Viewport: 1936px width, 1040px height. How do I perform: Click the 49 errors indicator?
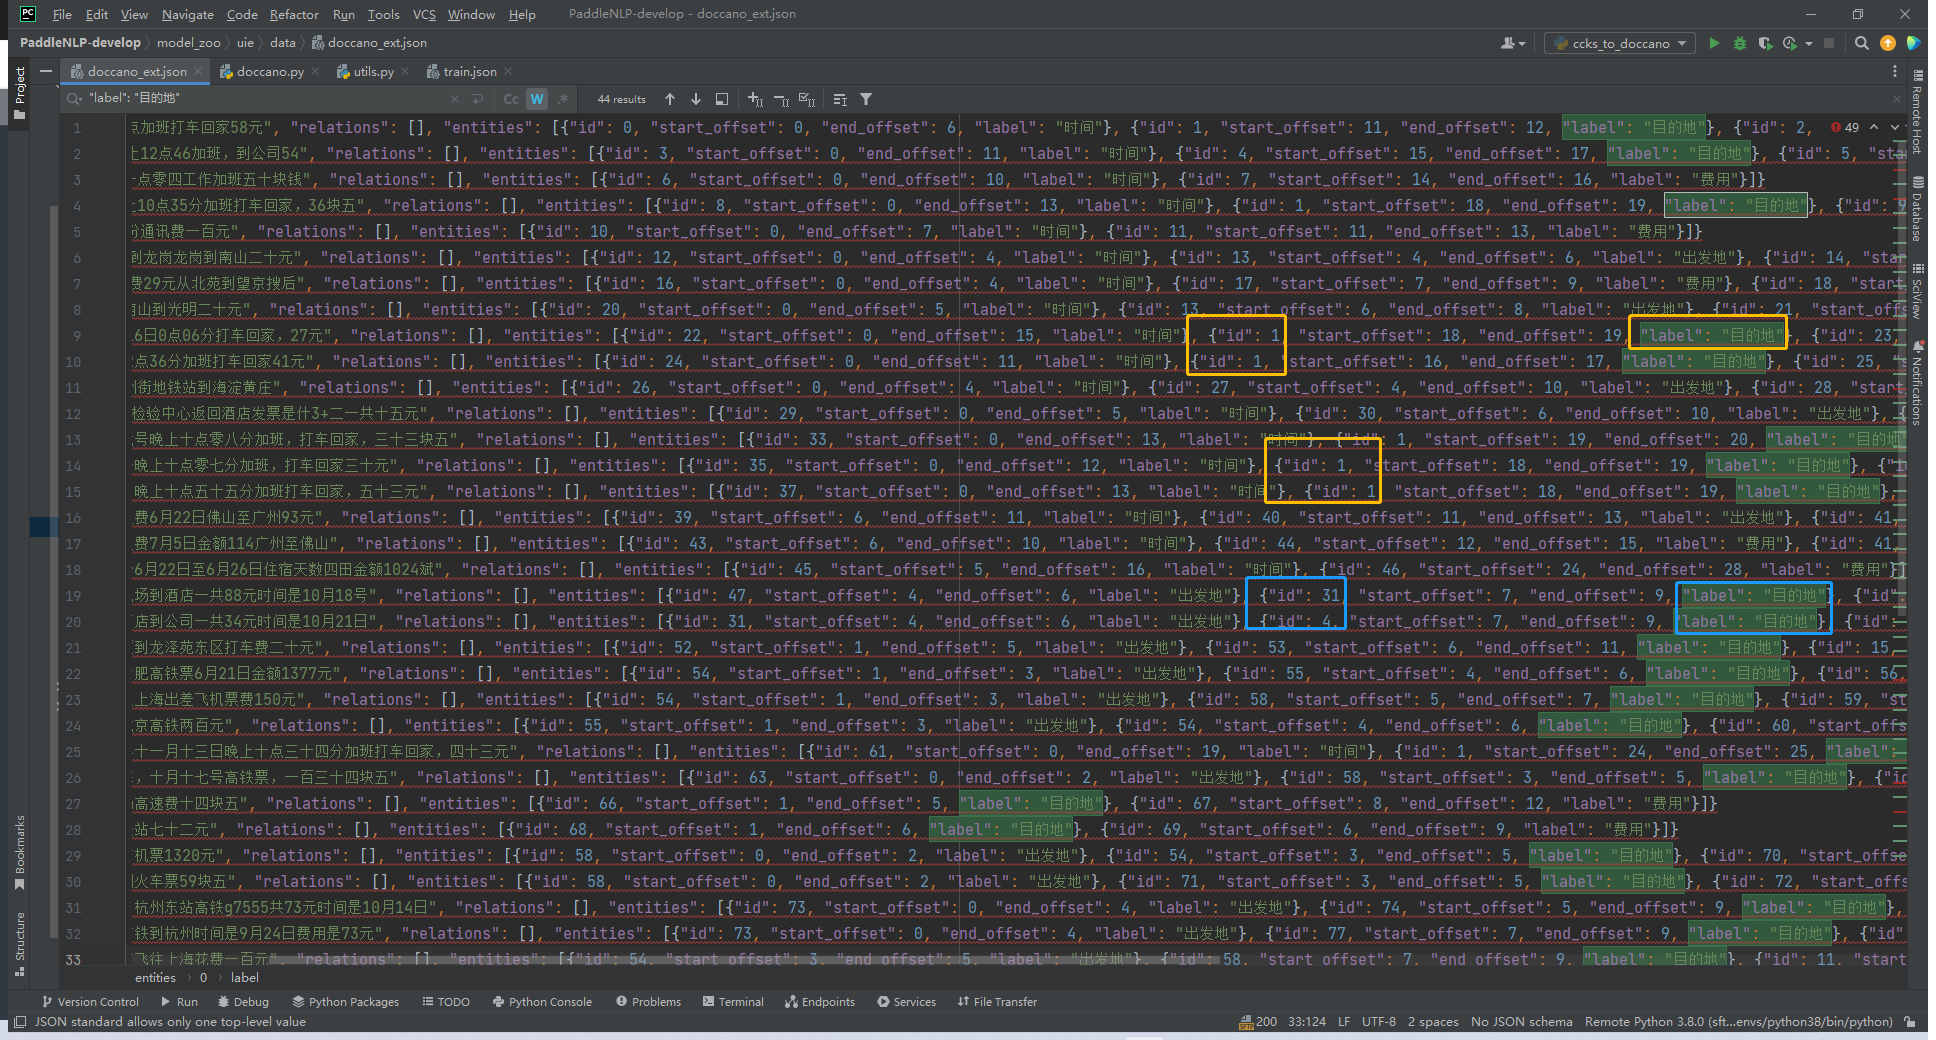click(1845, 127)
